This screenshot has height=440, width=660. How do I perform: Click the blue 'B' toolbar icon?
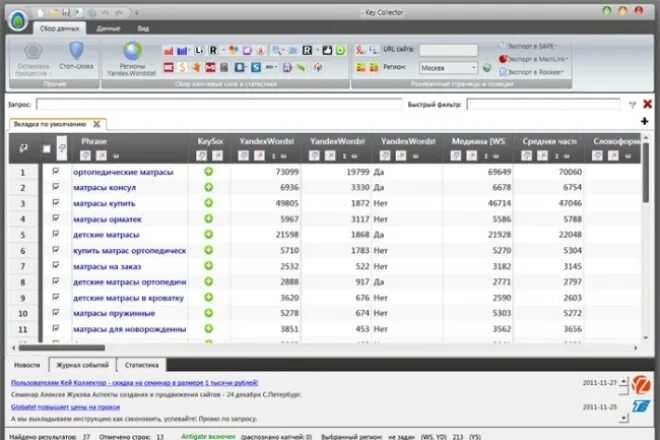tap(240, 67)
